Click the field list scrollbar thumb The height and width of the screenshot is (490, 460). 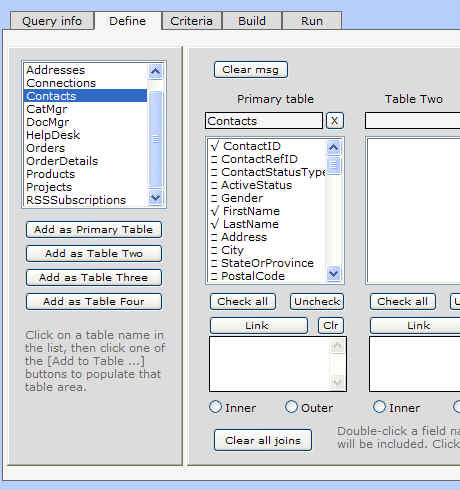coord(333,166)
